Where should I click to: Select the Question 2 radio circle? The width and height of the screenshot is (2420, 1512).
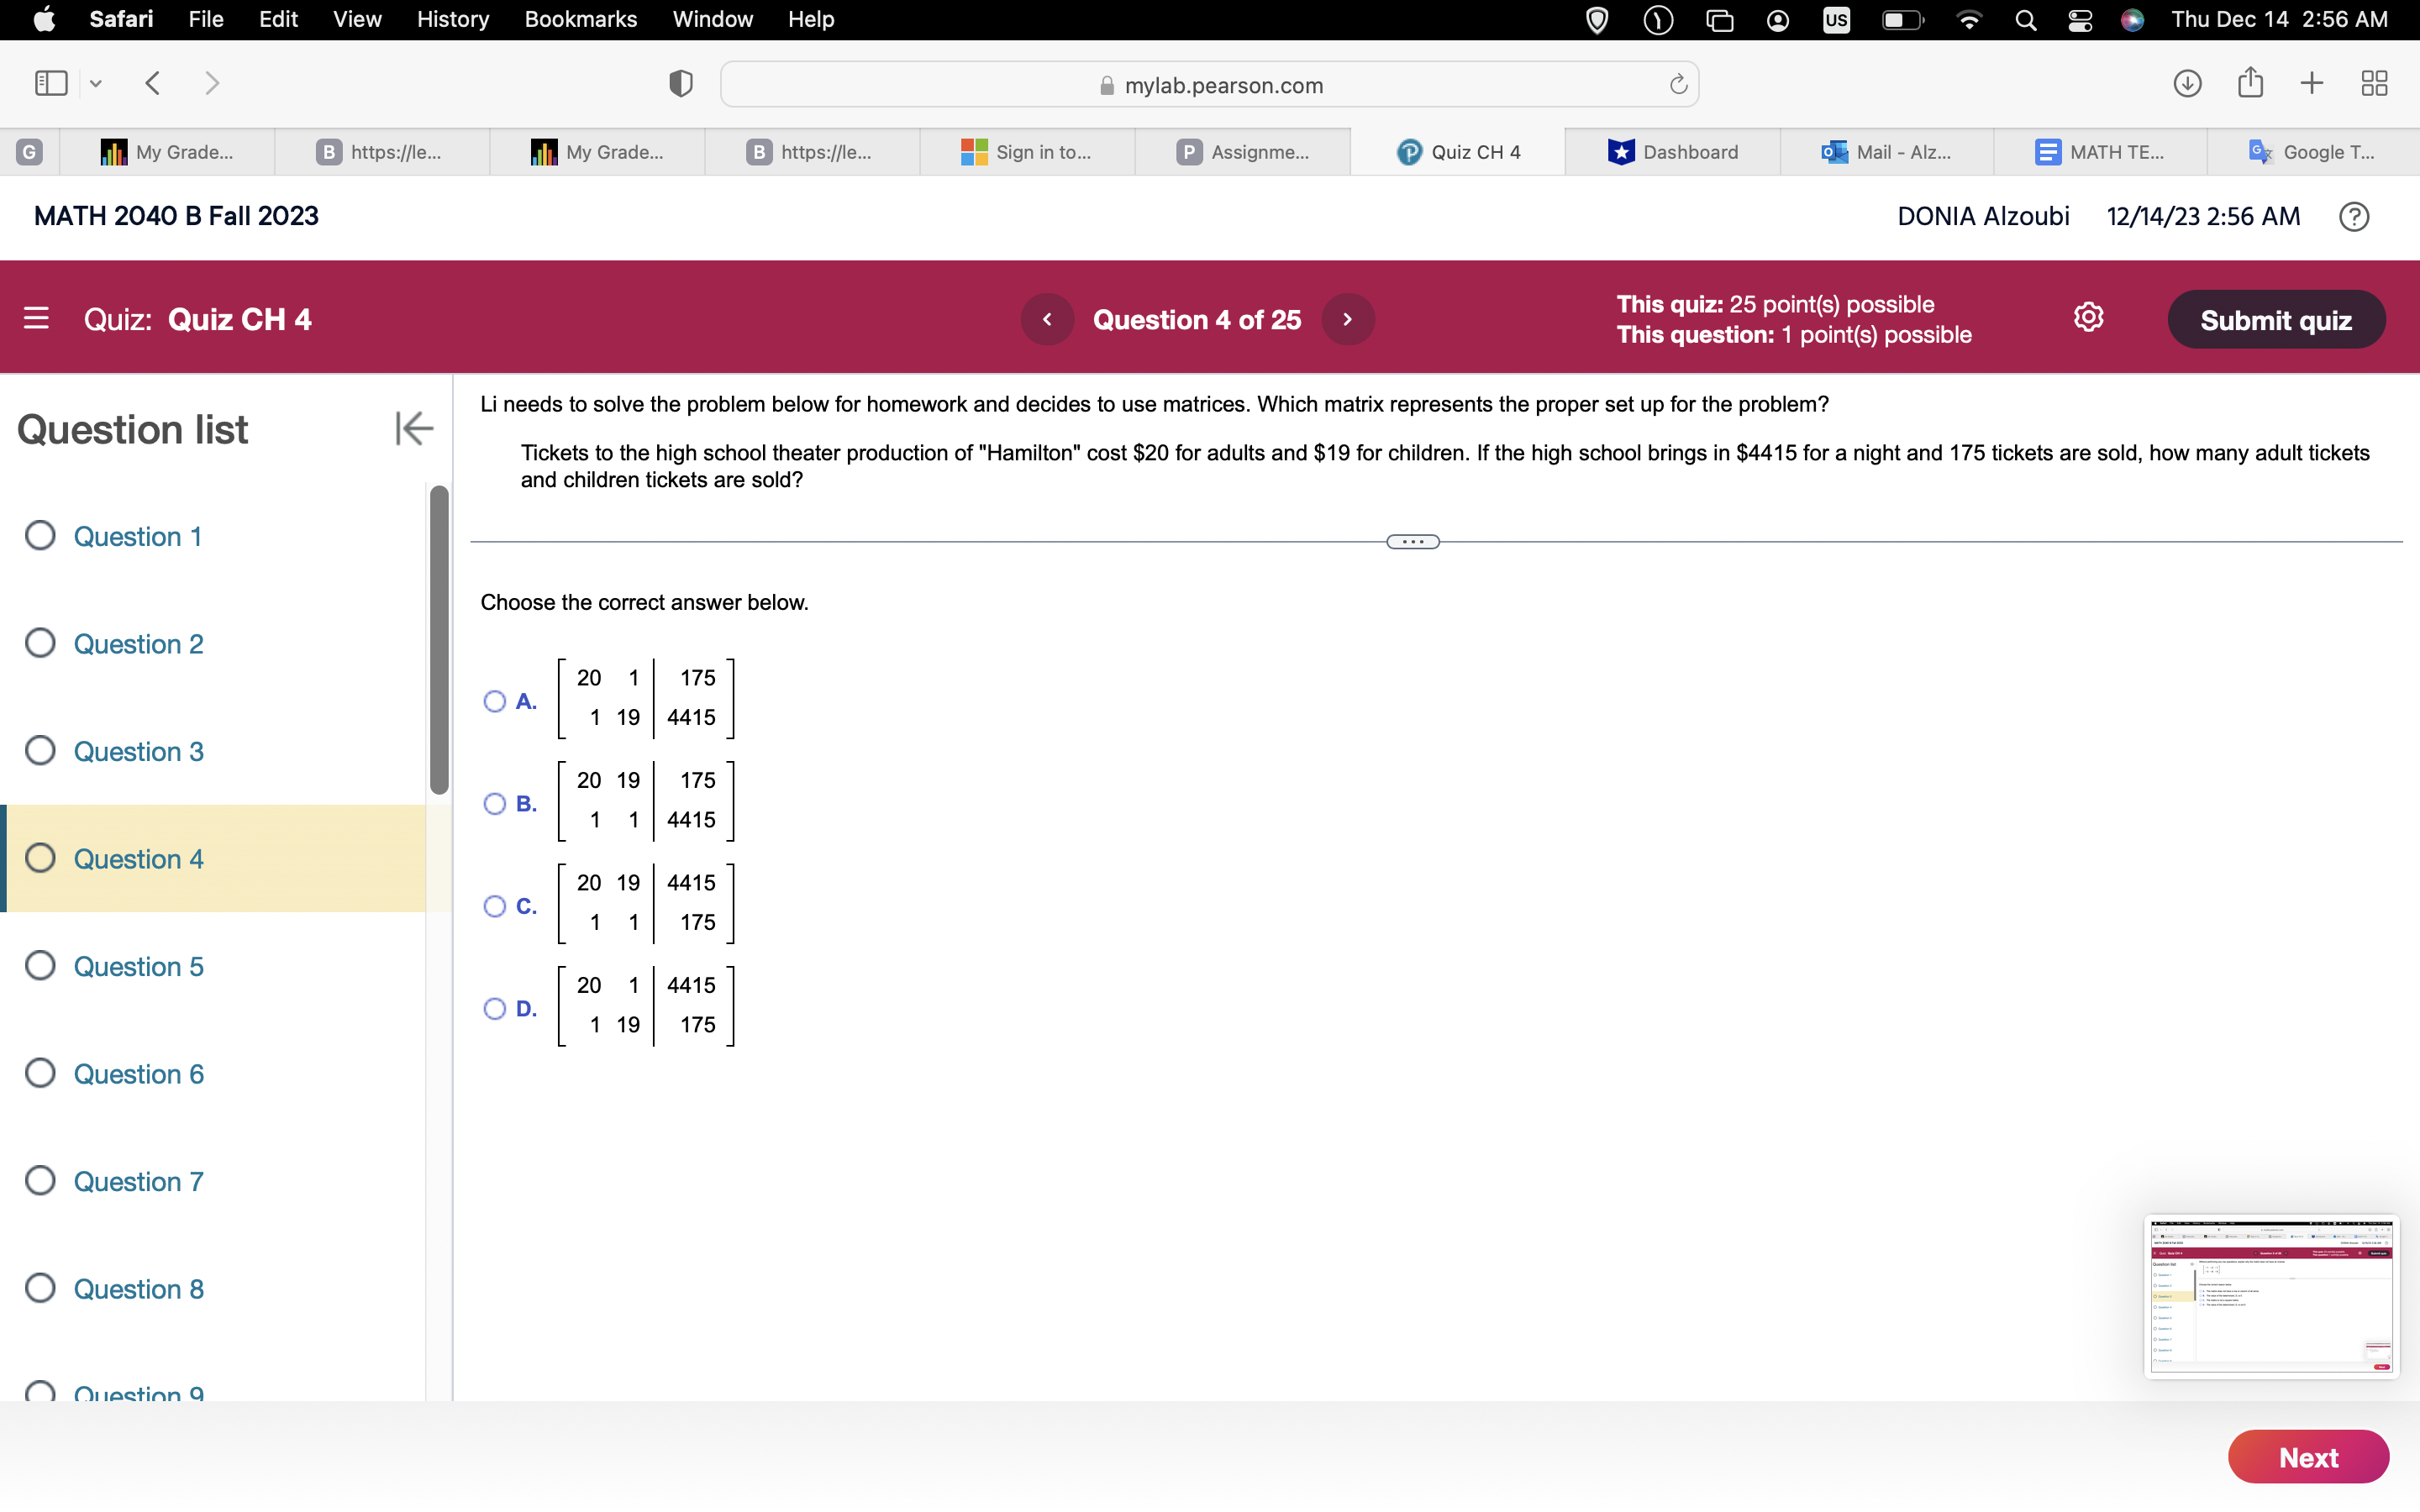pos(40,643)
